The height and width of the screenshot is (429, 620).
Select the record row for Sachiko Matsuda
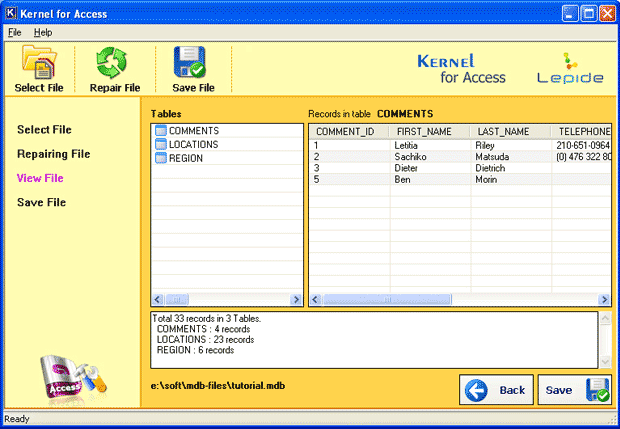pyautogui.click(x=458, y=157)
